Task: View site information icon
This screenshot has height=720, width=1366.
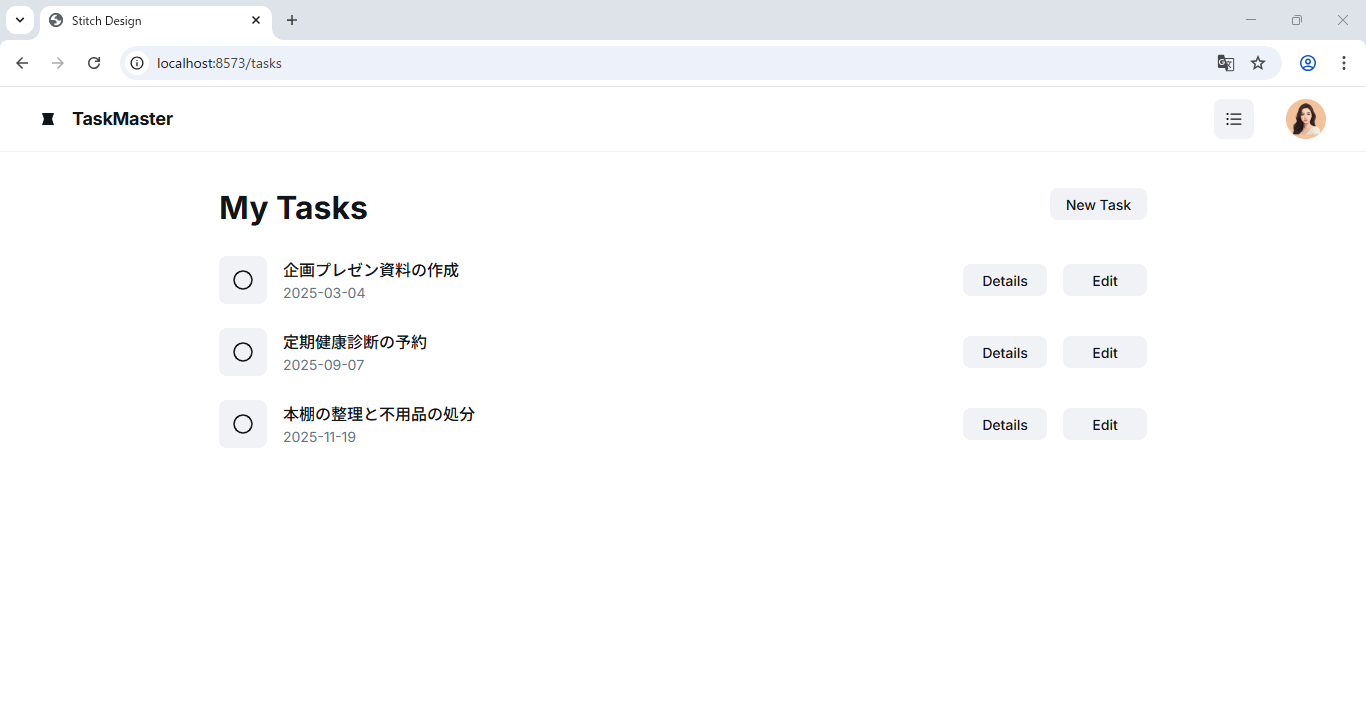Action: (x=138, y=63)
